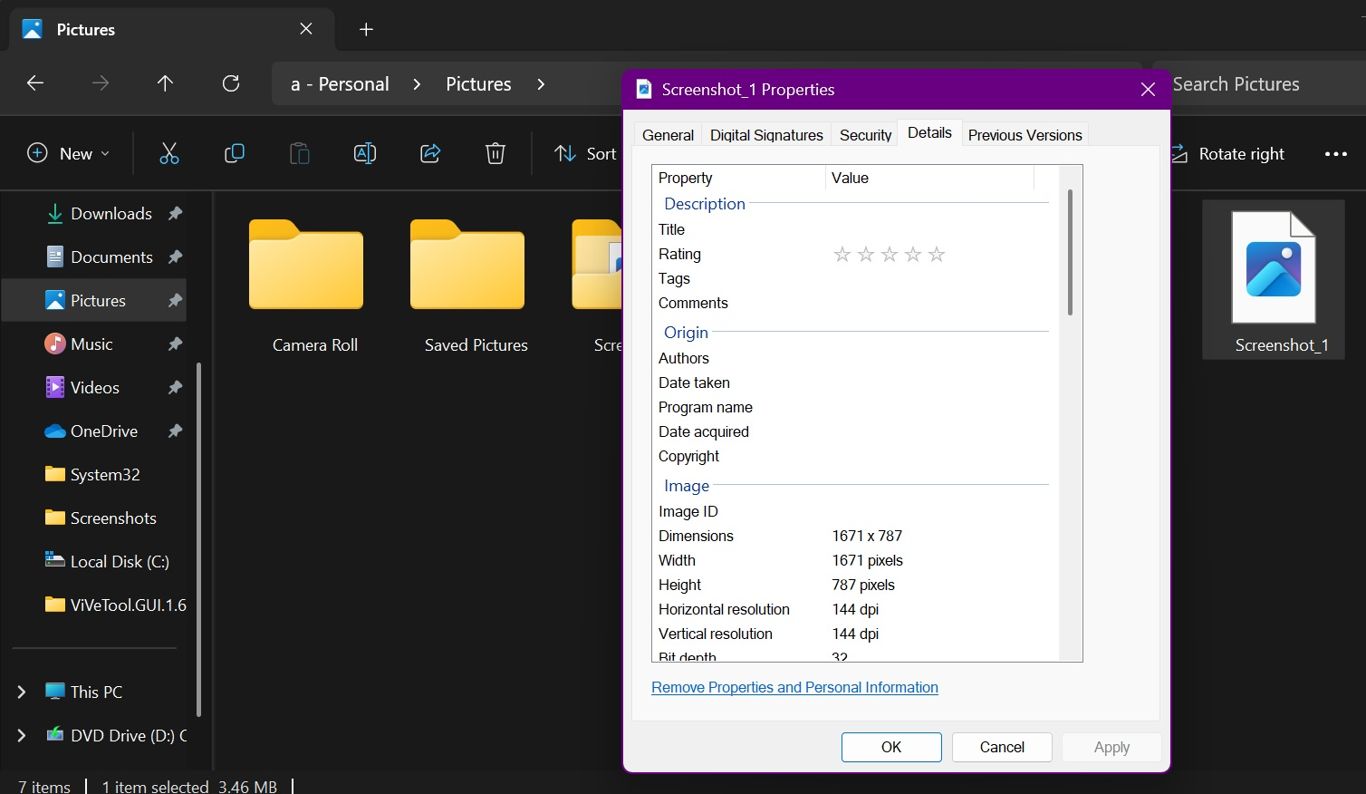Click the Cut icon in the toolbar
This screenshot has height=794, width=1366.
[168, 153]
